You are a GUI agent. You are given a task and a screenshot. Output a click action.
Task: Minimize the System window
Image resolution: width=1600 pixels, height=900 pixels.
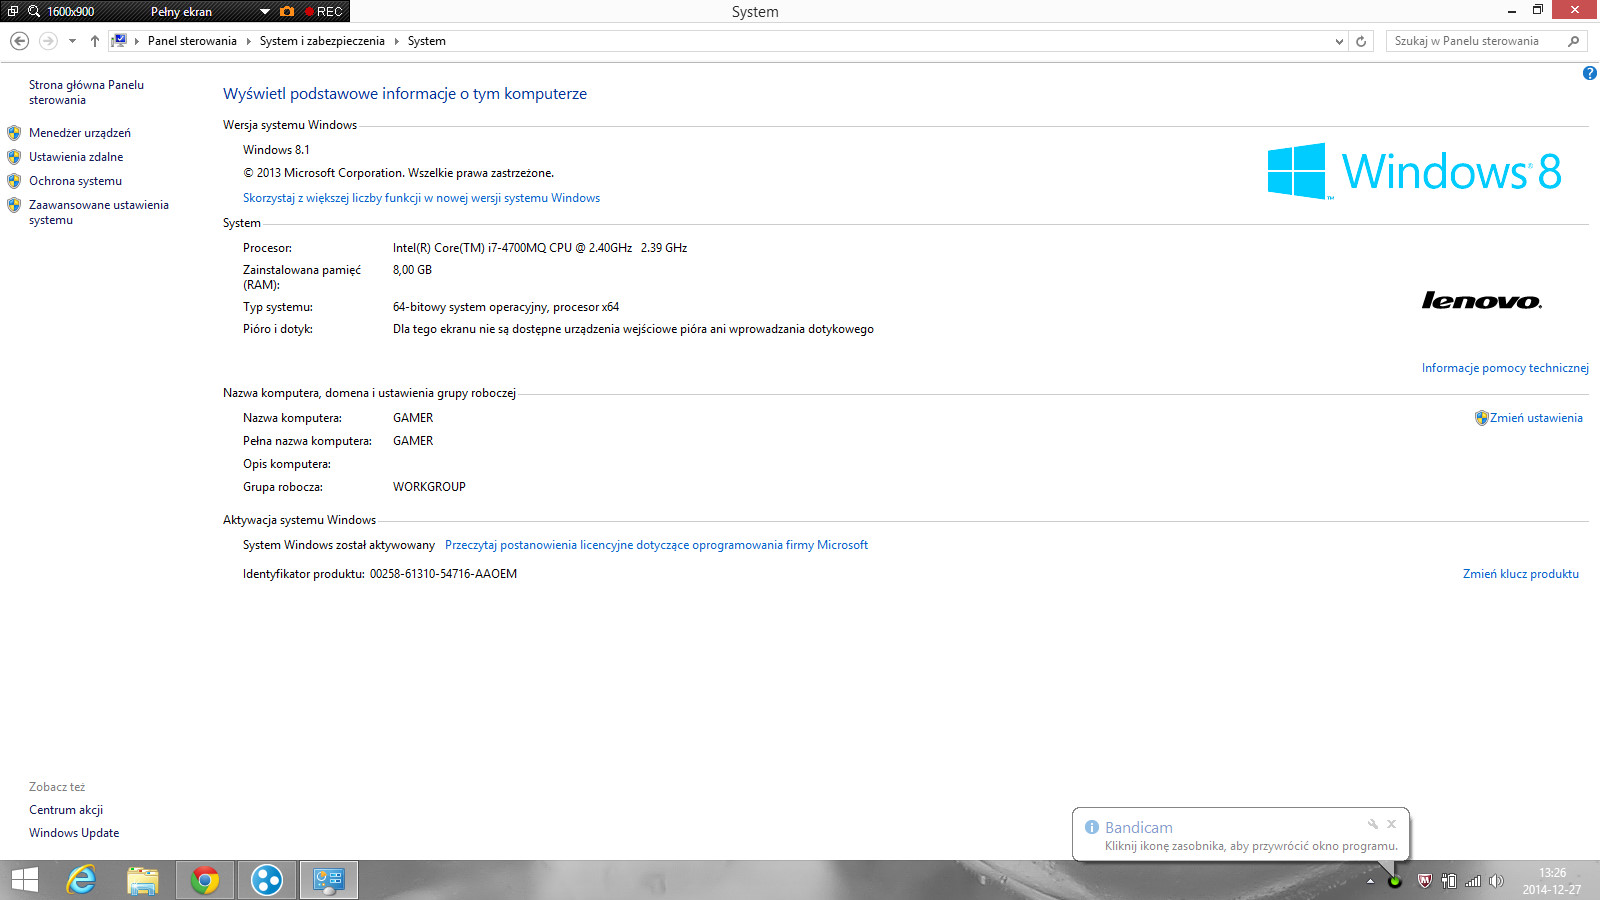coord(1512,11)
